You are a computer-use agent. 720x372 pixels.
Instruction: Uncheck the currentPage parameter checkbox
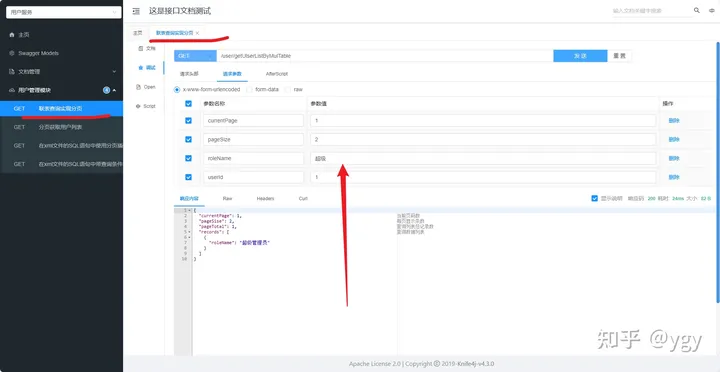point(188,120)
